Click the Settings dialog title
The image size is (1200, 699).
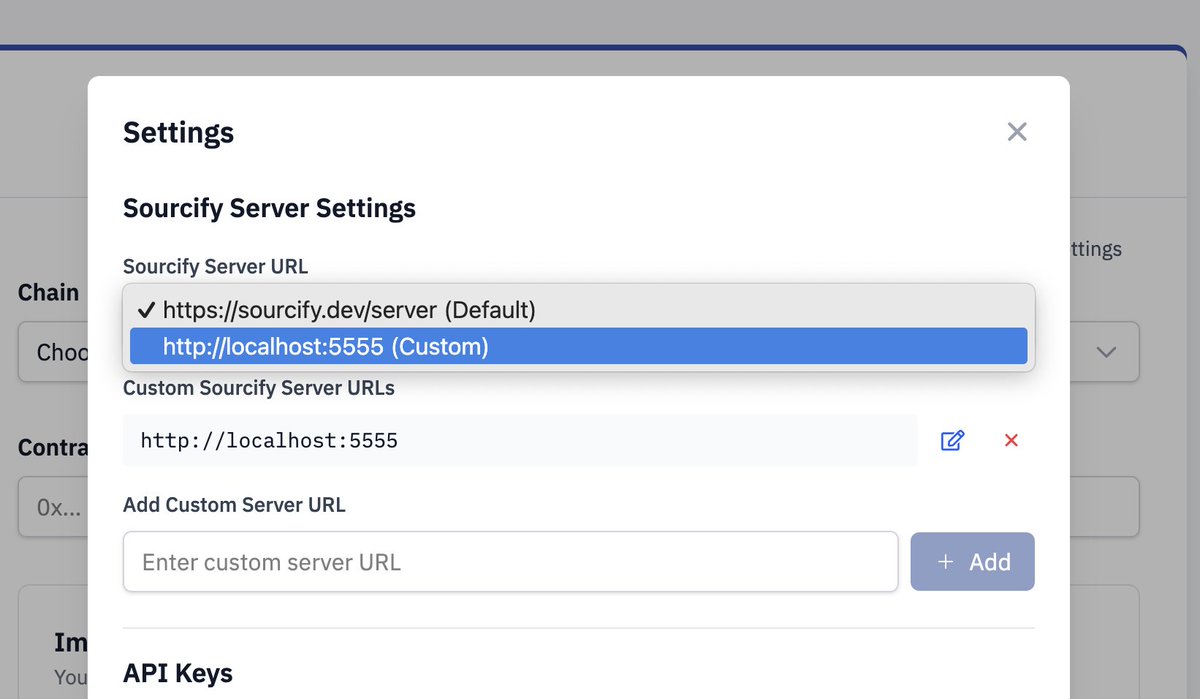[x=178, y=132]
